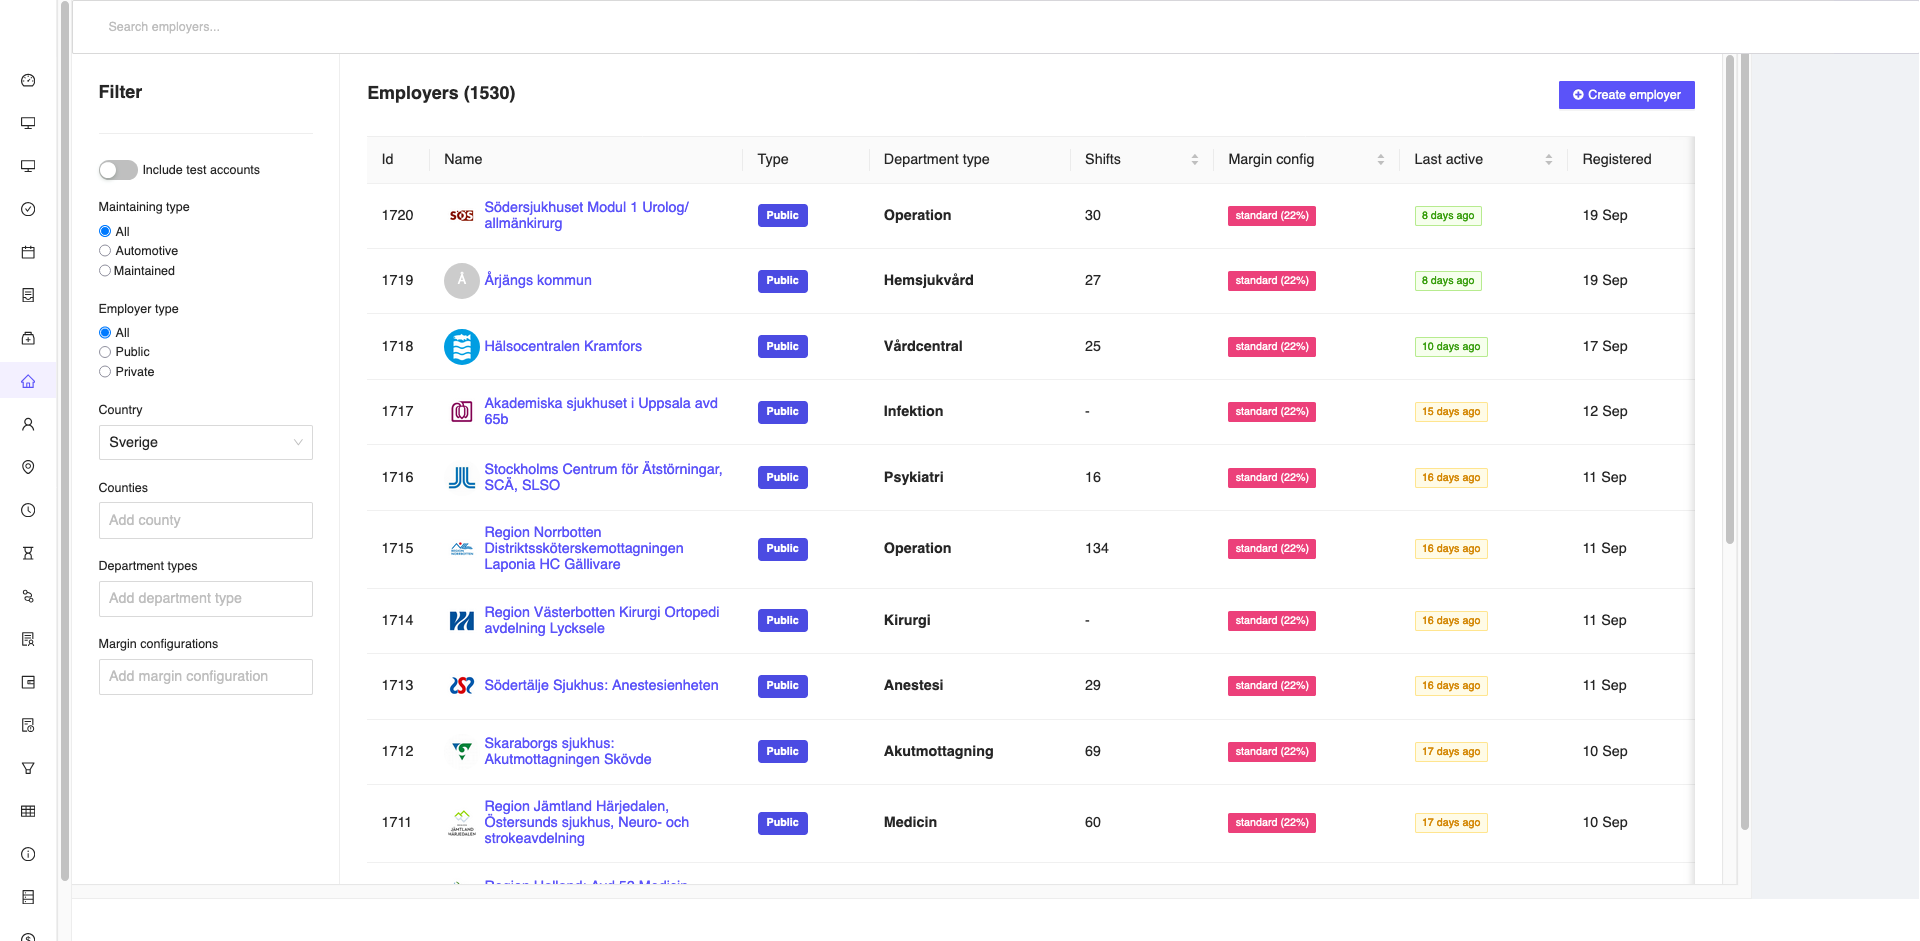Select the briefcase with plus sidebar icon

click(28, 338)
